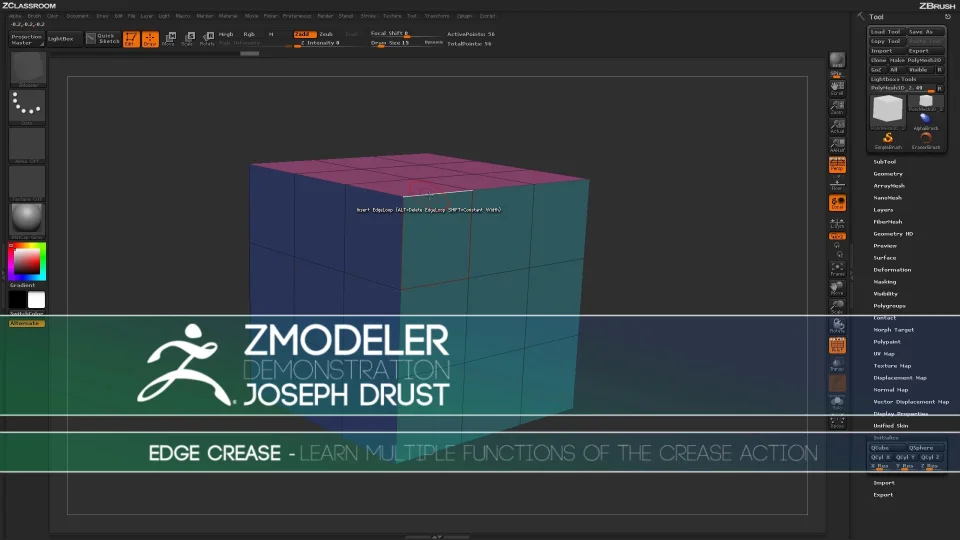Click Make PolyMesh3D button
The height and width of the screenshot is (540, 960).
coord(916,60)
